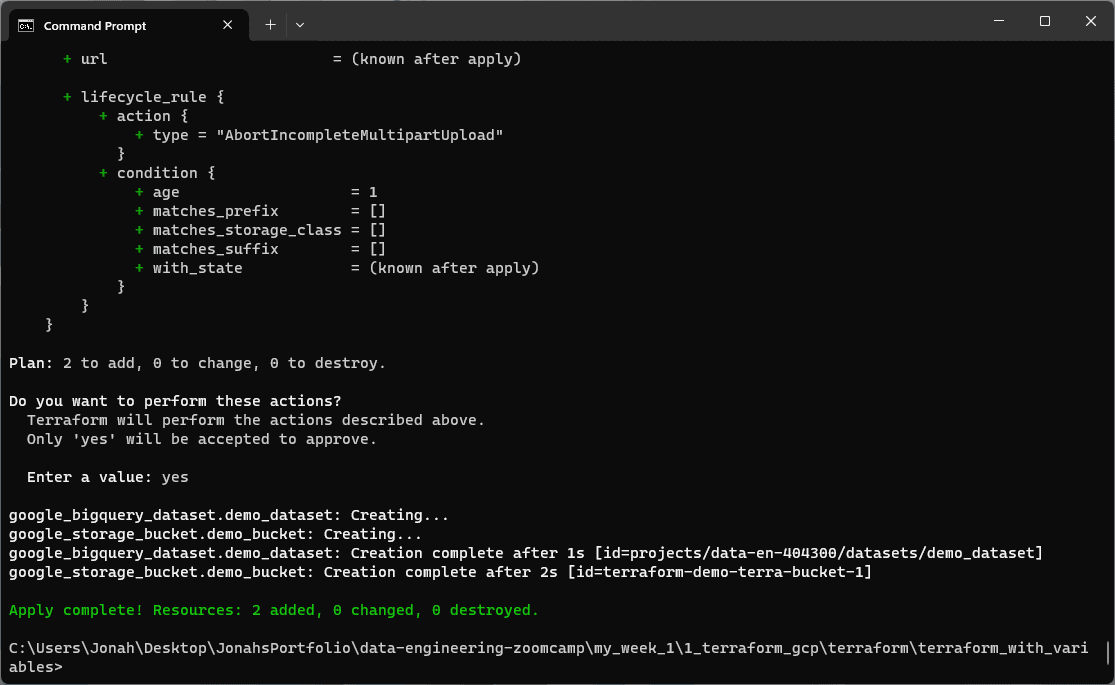Click 'matches_storage_class' attribute text
This screenshot has width=1115, height=685.
[x=247, y=230]
